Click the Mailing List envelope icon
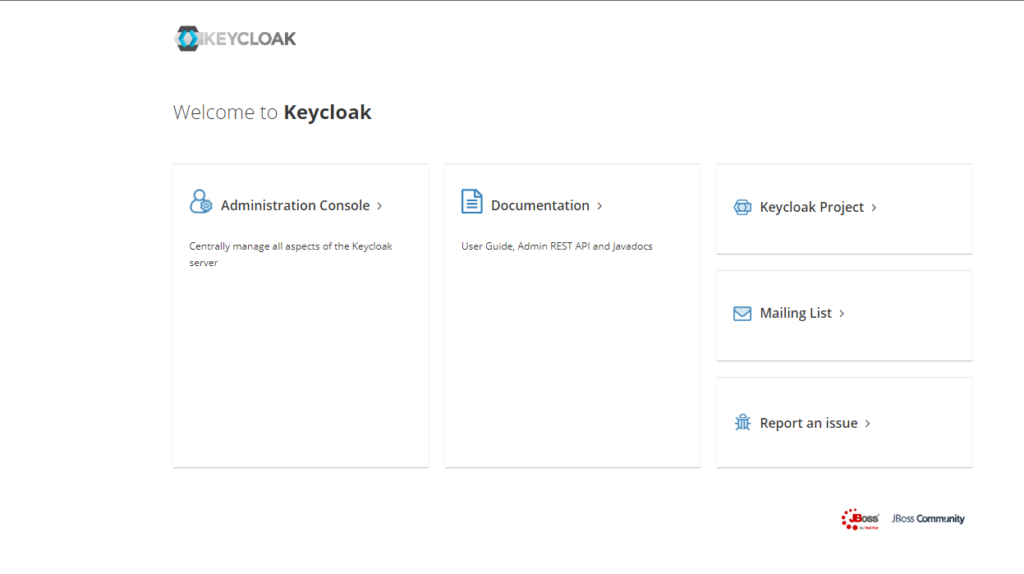Viewport: 1024px width, 574px height. pyautogui.click(x=742, y=313)
